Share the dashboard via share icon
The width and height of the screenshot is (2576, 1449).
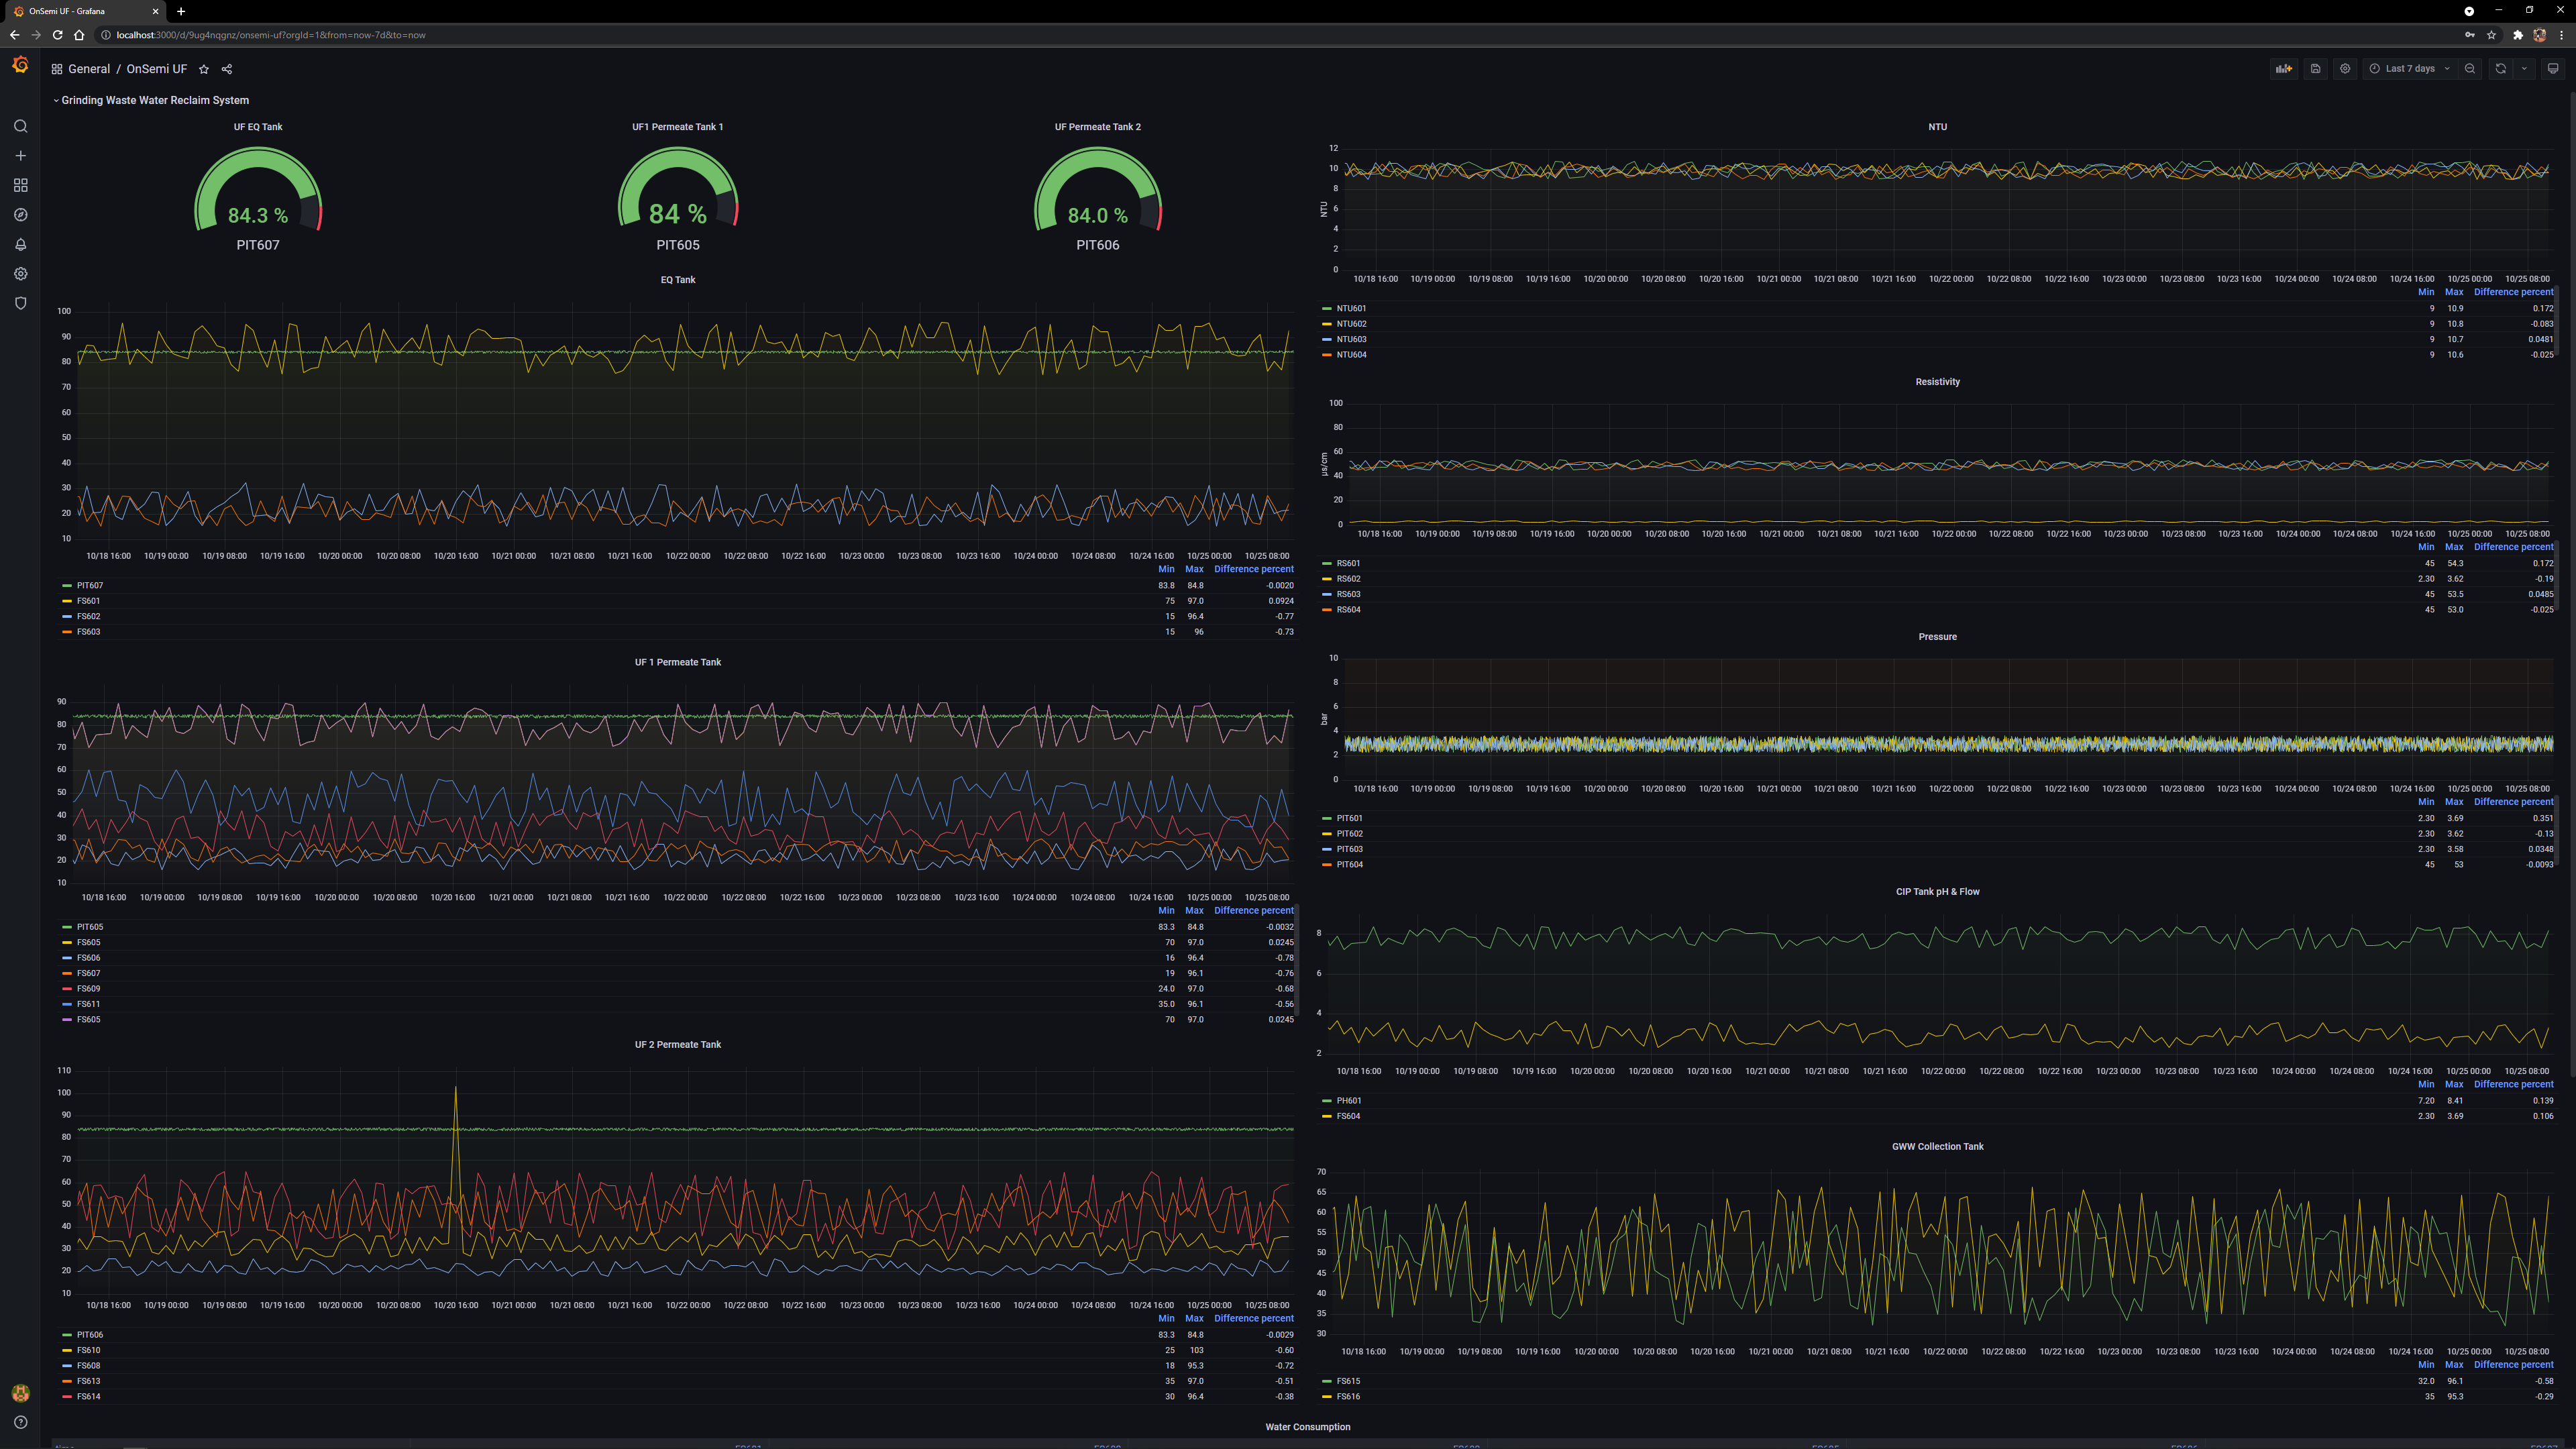point(227,69)
